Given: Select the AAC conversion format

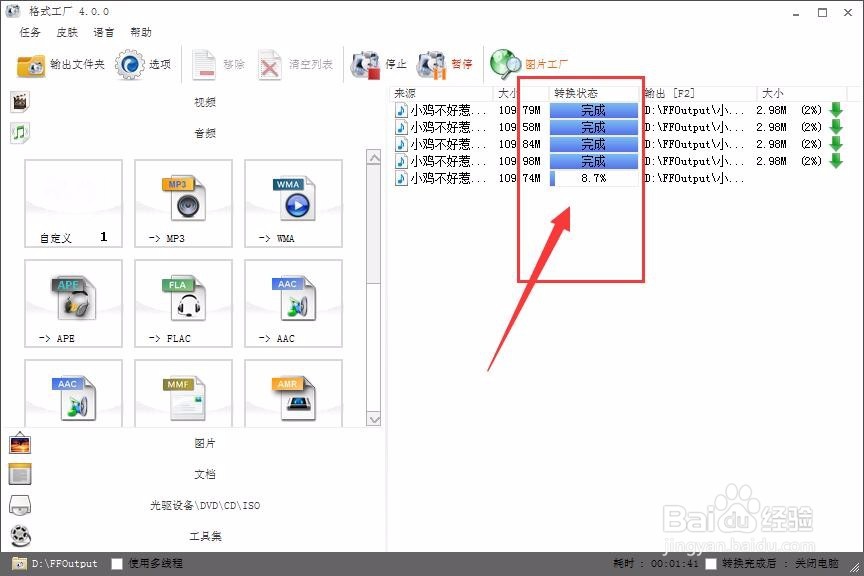Looking at the screenshot, I should [293, 303].
